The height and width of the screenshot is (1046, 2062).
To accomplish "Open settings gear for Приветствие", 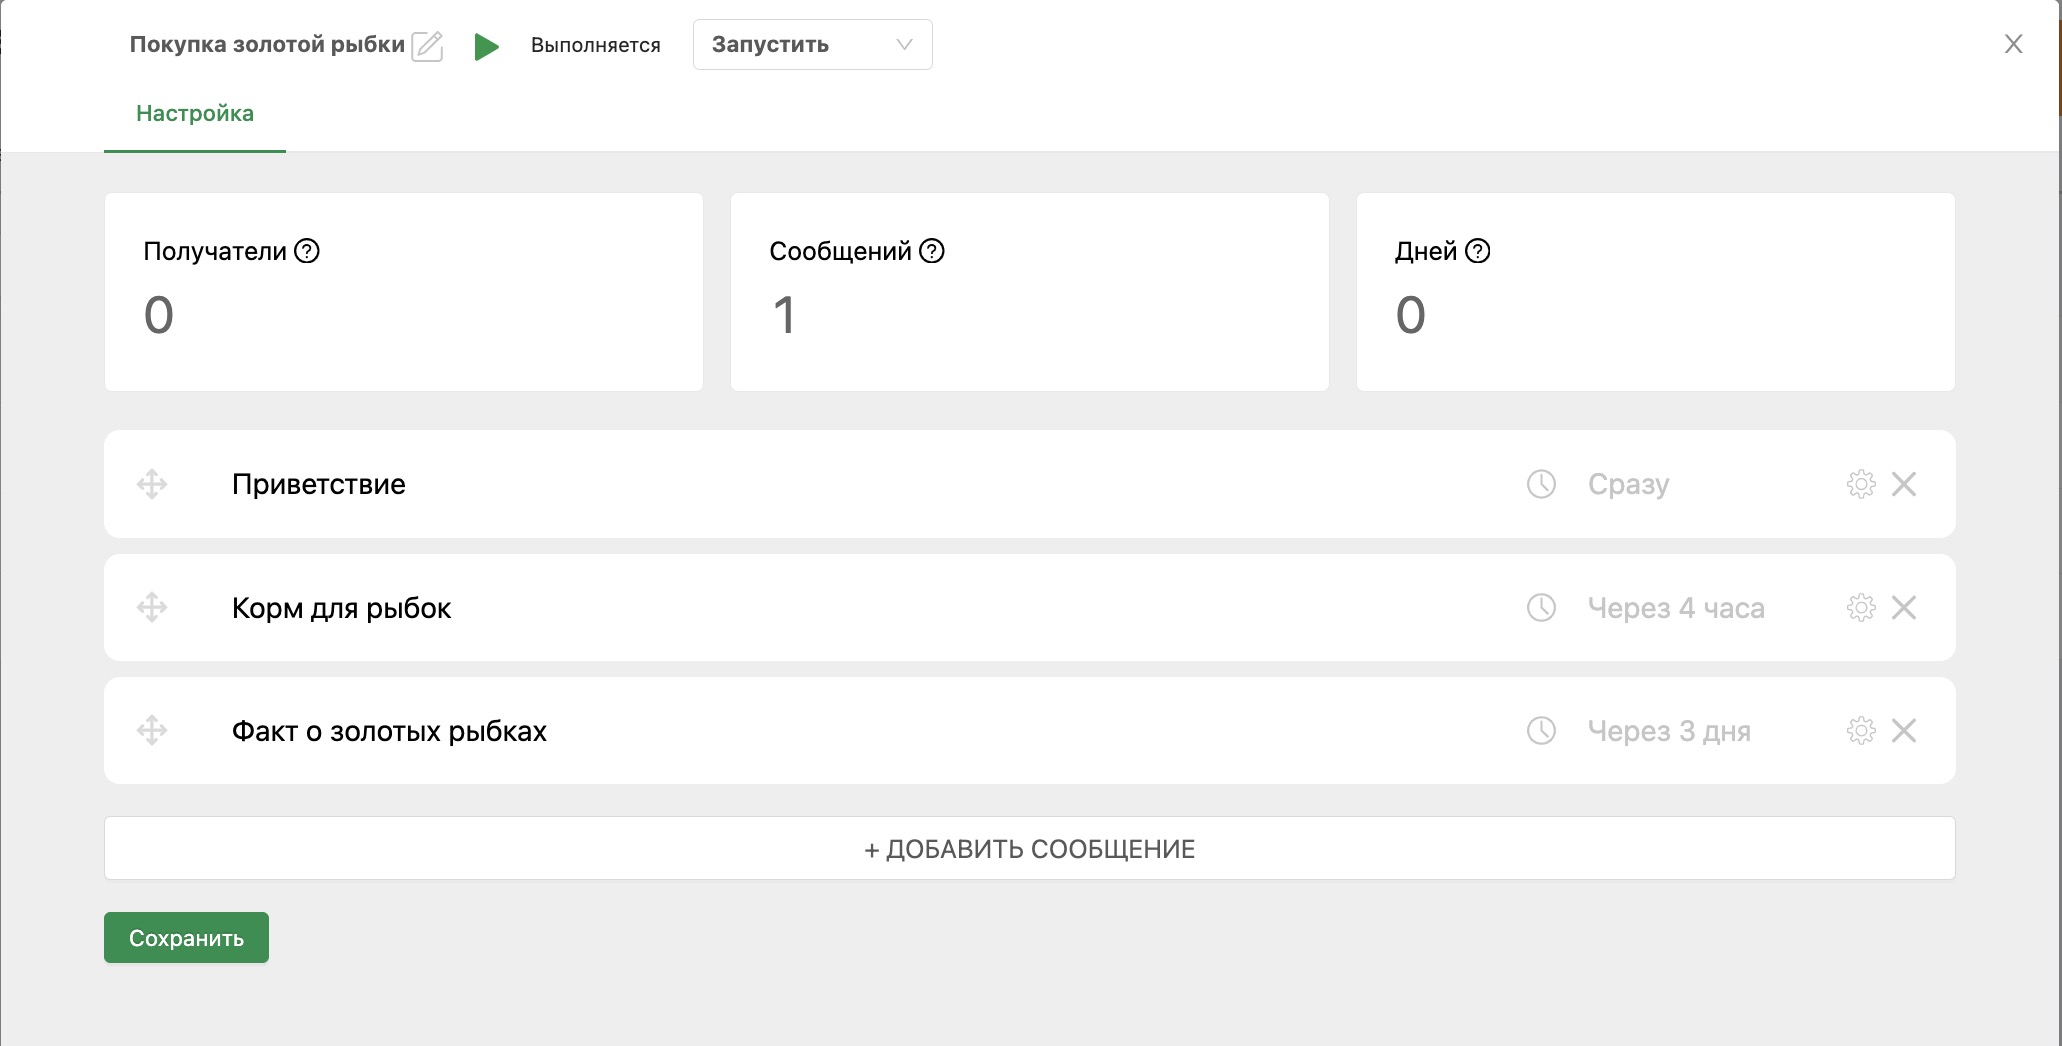I will 1861,484.
